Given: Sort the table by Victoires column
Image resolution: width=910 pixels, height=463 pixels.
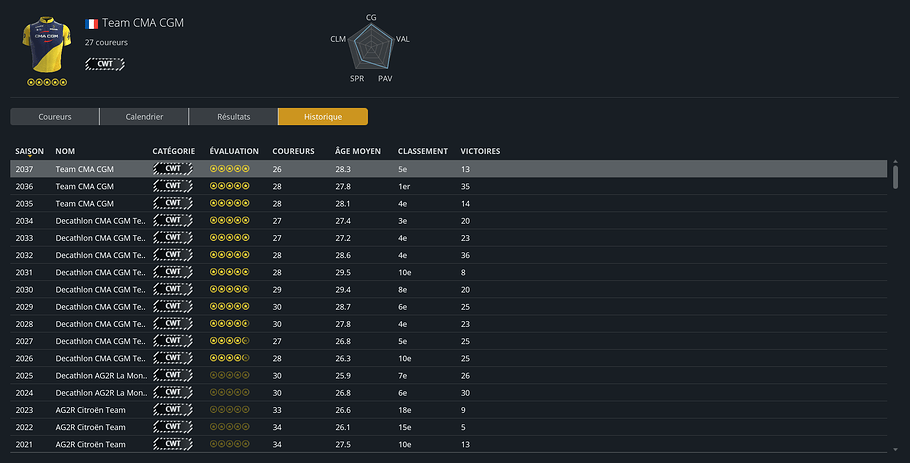Looking at the screenshot, I should [x=480, y=151].
